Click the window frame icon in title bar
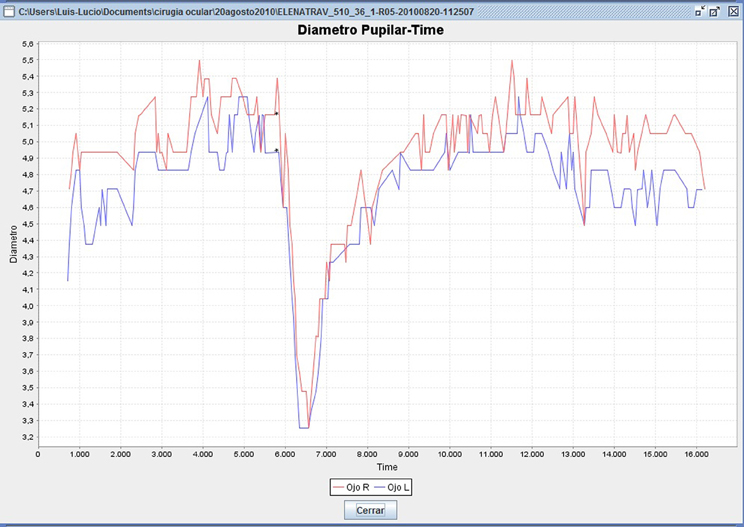Viewport: 744px width, 527px height. point(9,11)
